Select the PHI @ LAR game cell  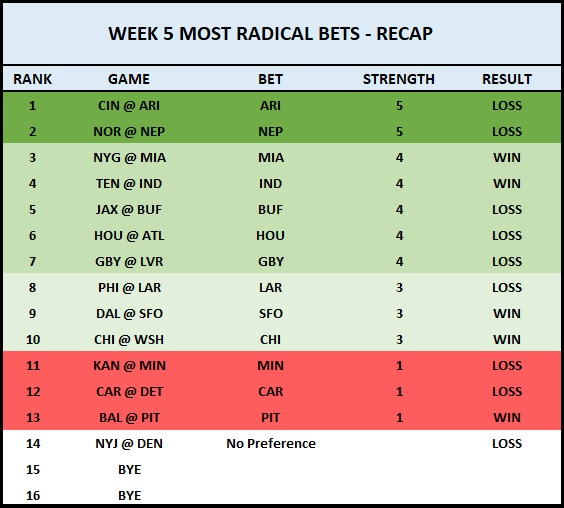[129, 287]
